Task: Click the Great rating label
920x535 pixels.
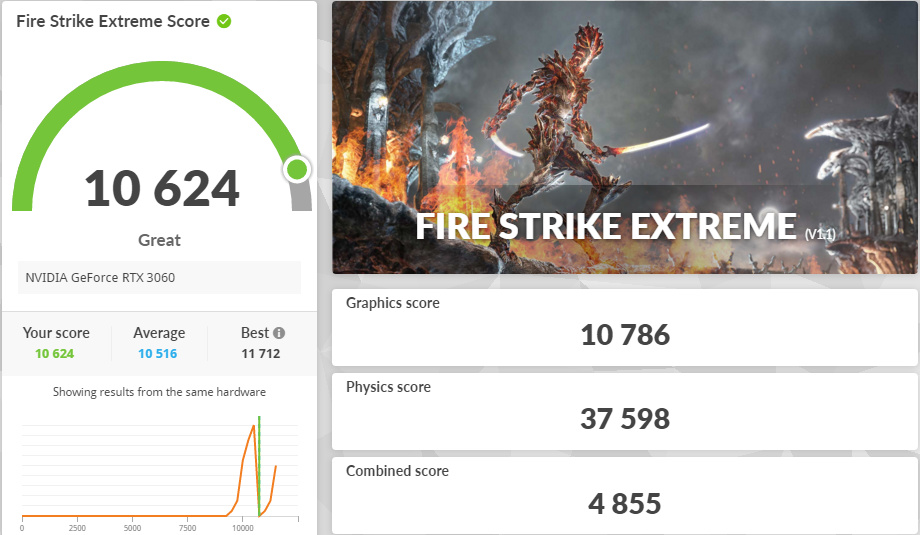Action: pyautogui.click(x=159, y=240)
